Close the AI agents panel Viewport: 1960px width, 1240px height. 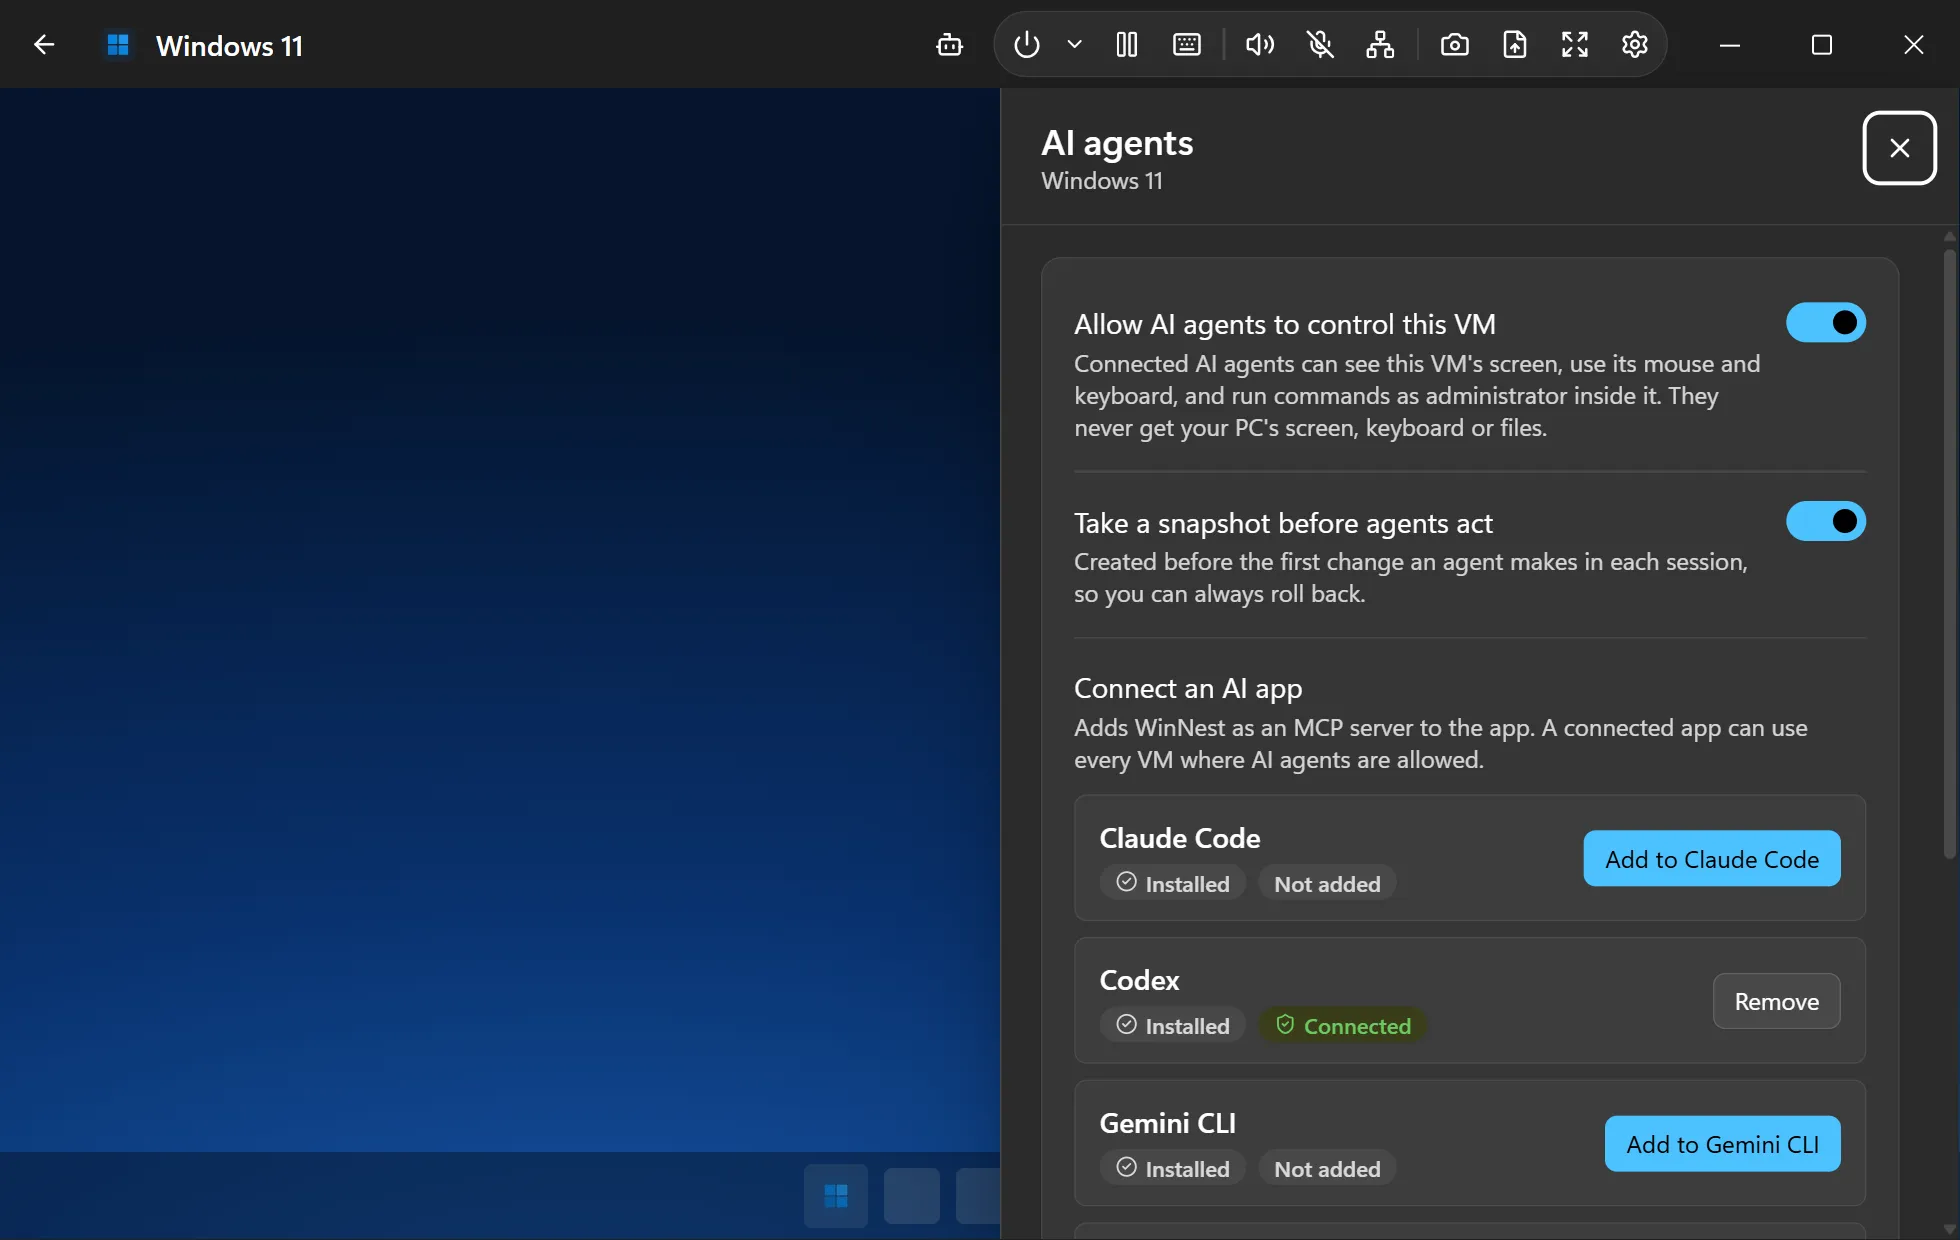point(1900,148)
